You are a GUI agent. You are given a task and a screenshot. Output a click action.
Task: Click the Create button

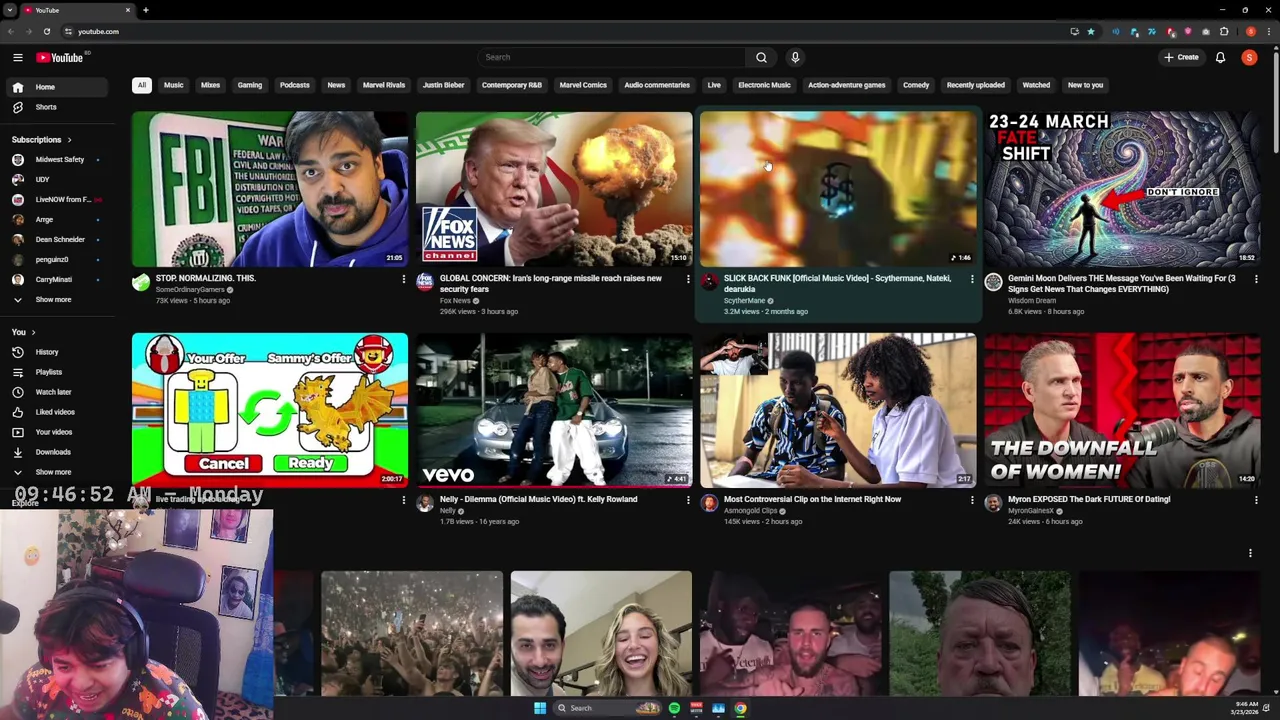click(x=1181, y=57)
